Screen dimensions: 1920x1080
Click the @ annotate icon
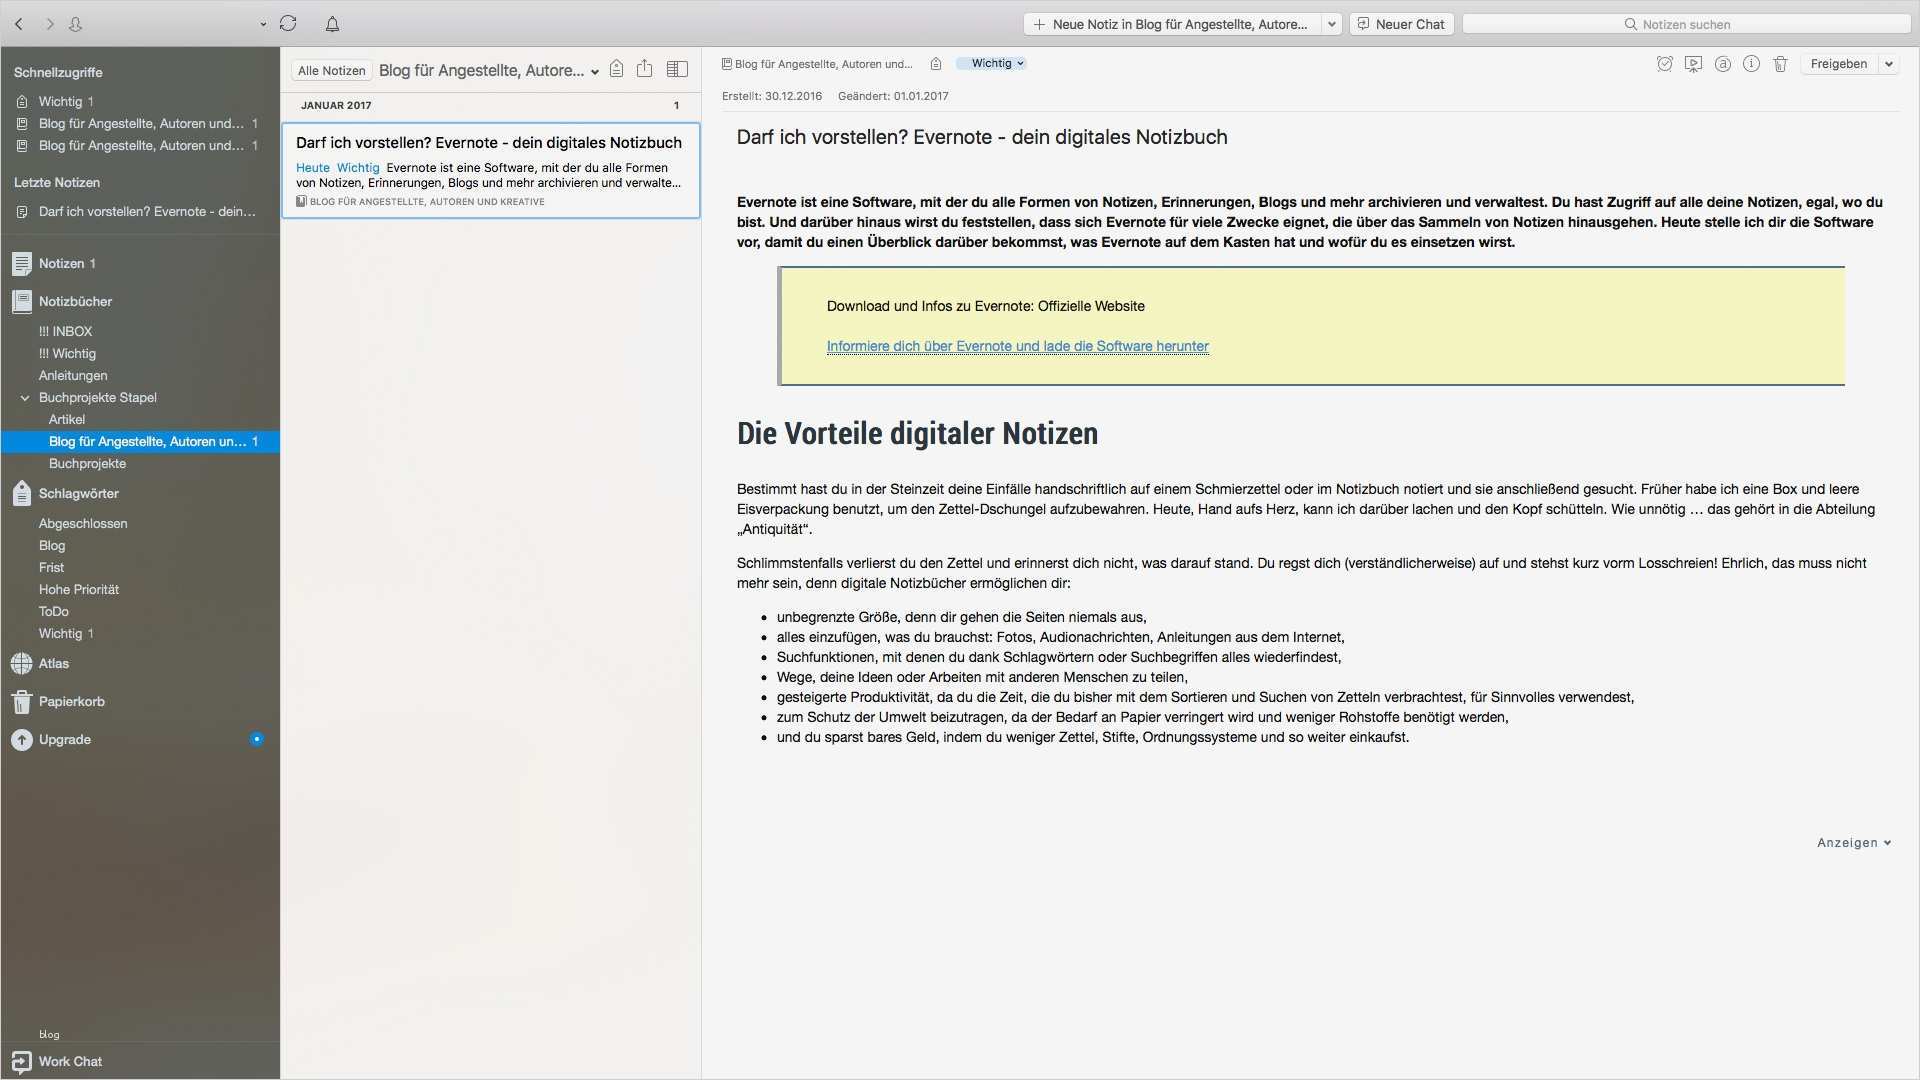pos(1722,64)
